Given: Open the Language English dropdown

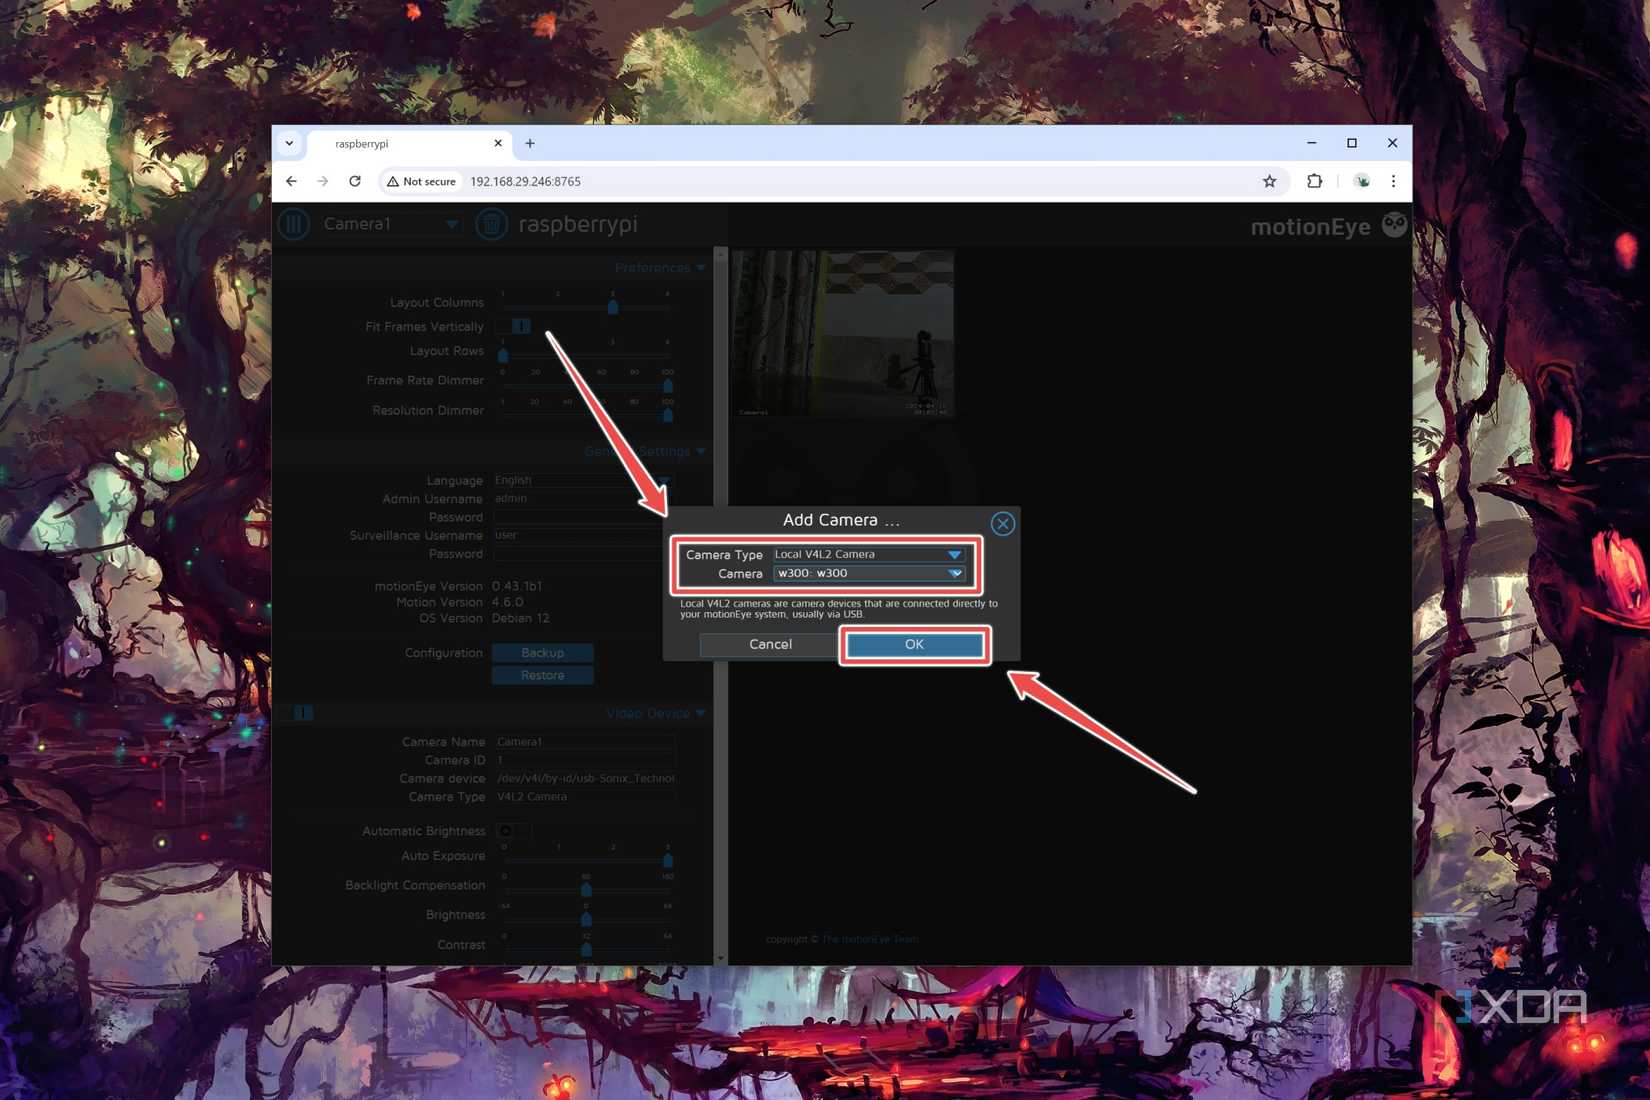Looking at the screenshot, I should tap(582, 480).
